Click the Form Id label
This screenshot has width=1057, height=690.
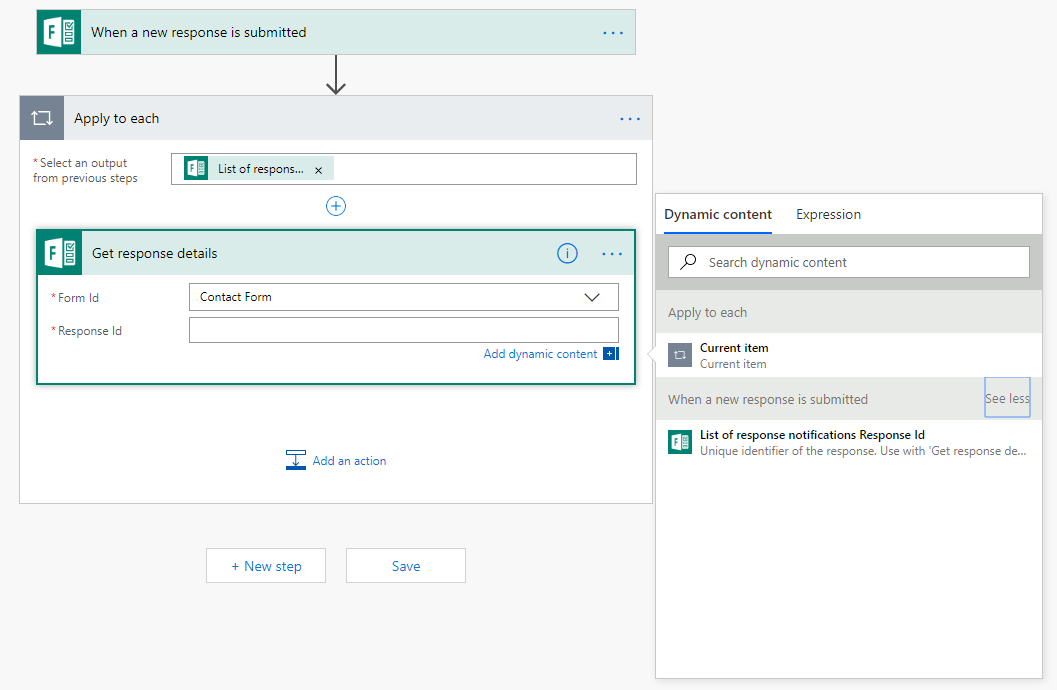[78, 298]
